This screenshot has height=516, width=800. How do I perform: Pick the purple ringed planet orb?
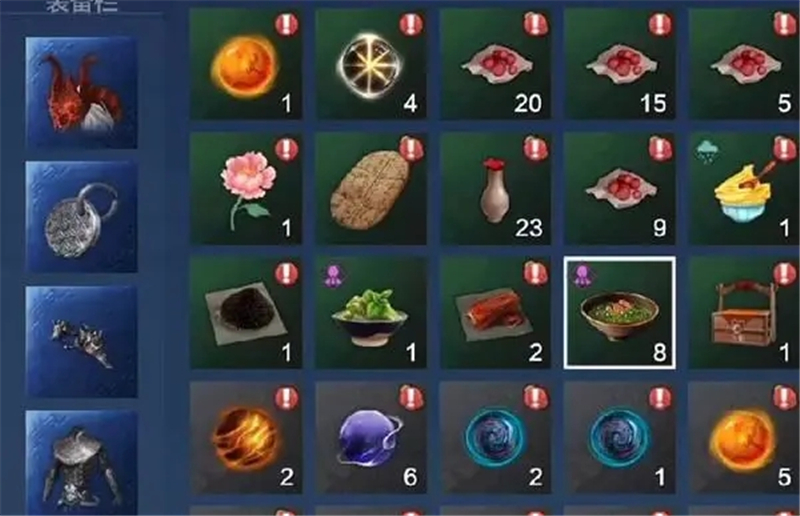tap(371, 437)
